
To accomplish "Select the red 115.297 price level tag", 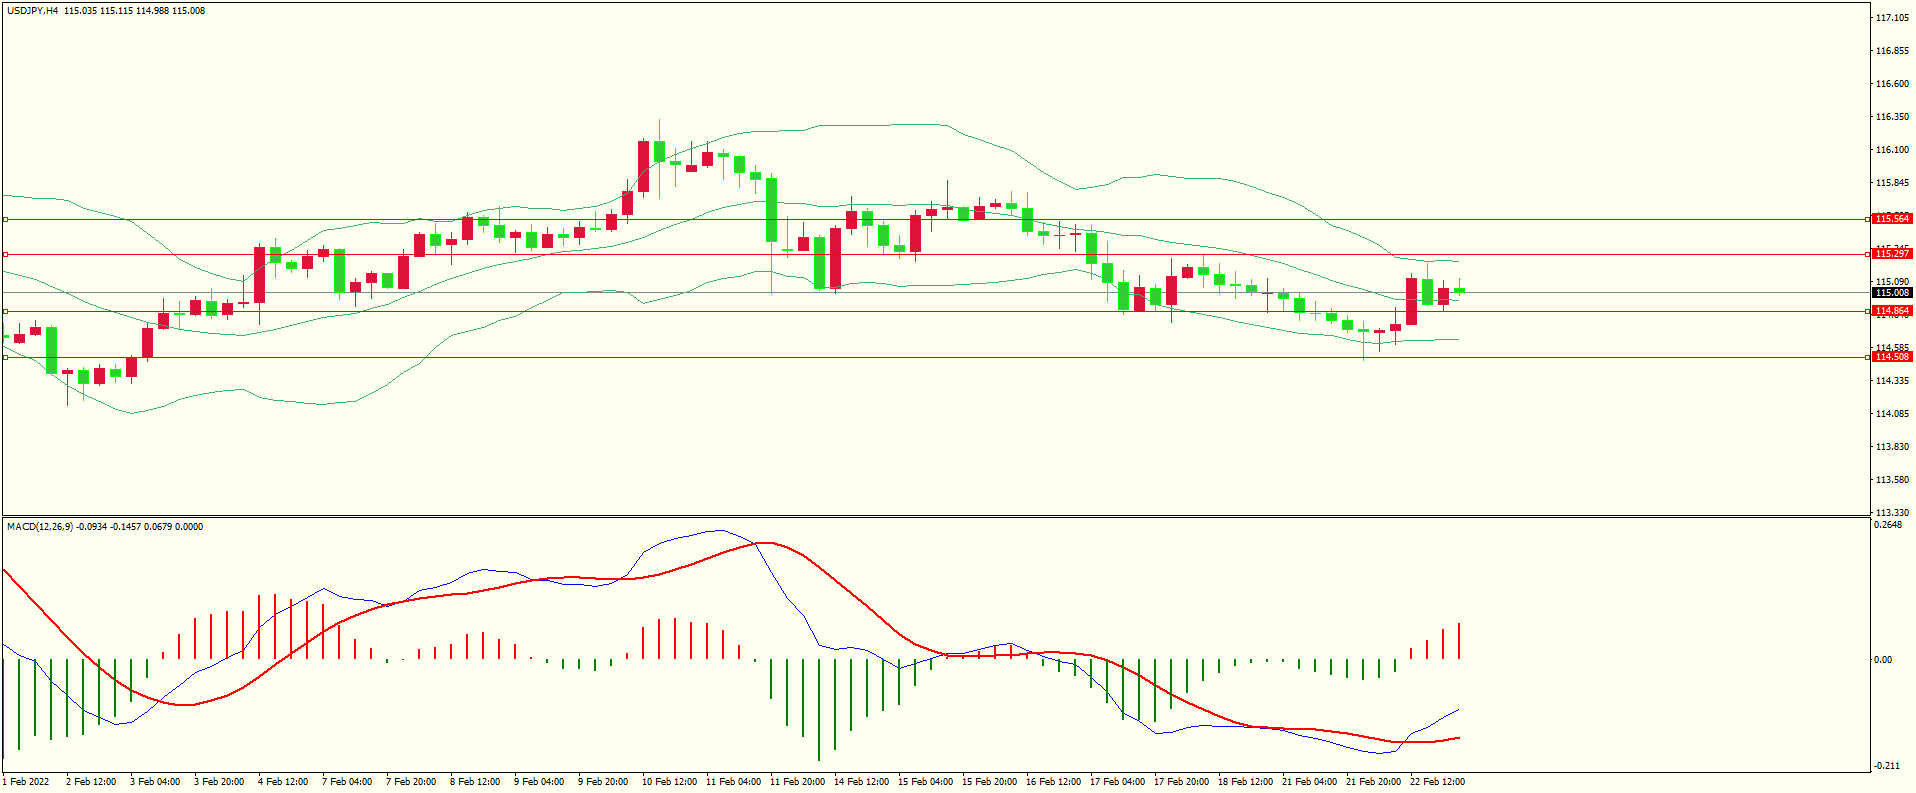I will (x=1892, y=254).
